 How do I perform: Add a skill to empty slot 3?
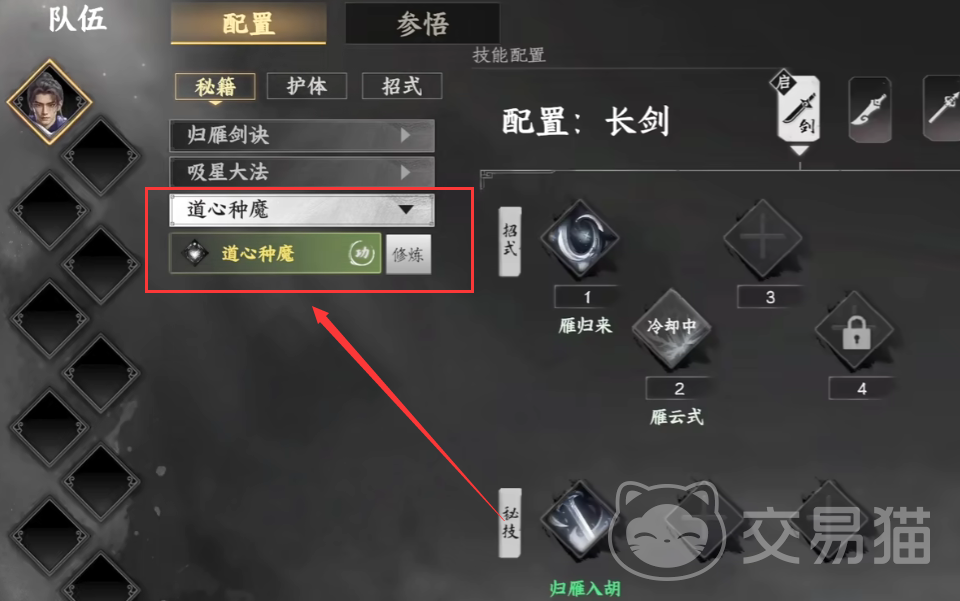pos(762,238)
